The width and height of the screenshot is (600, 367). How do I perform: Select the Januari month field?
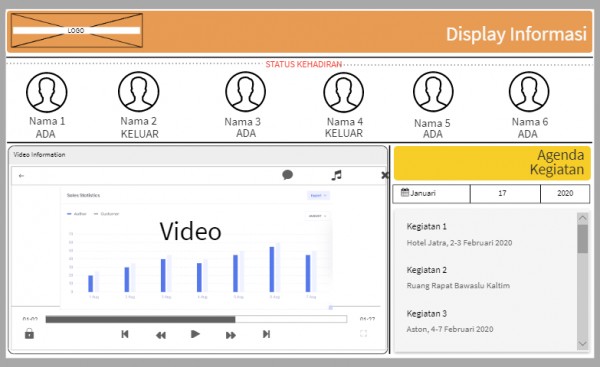pos(432,194)
